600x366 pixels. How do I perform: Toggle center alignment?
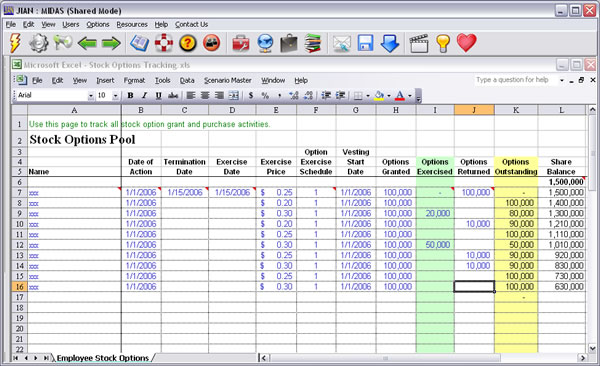click(205, 95)
